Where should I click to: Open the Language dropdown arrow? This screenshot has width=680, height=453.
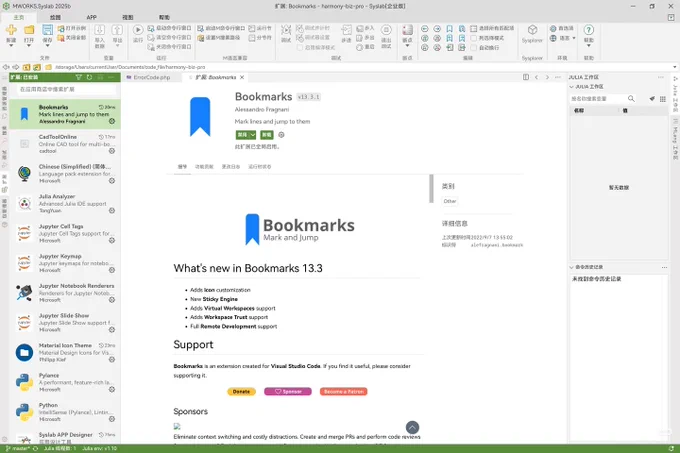tap(574, 38)
